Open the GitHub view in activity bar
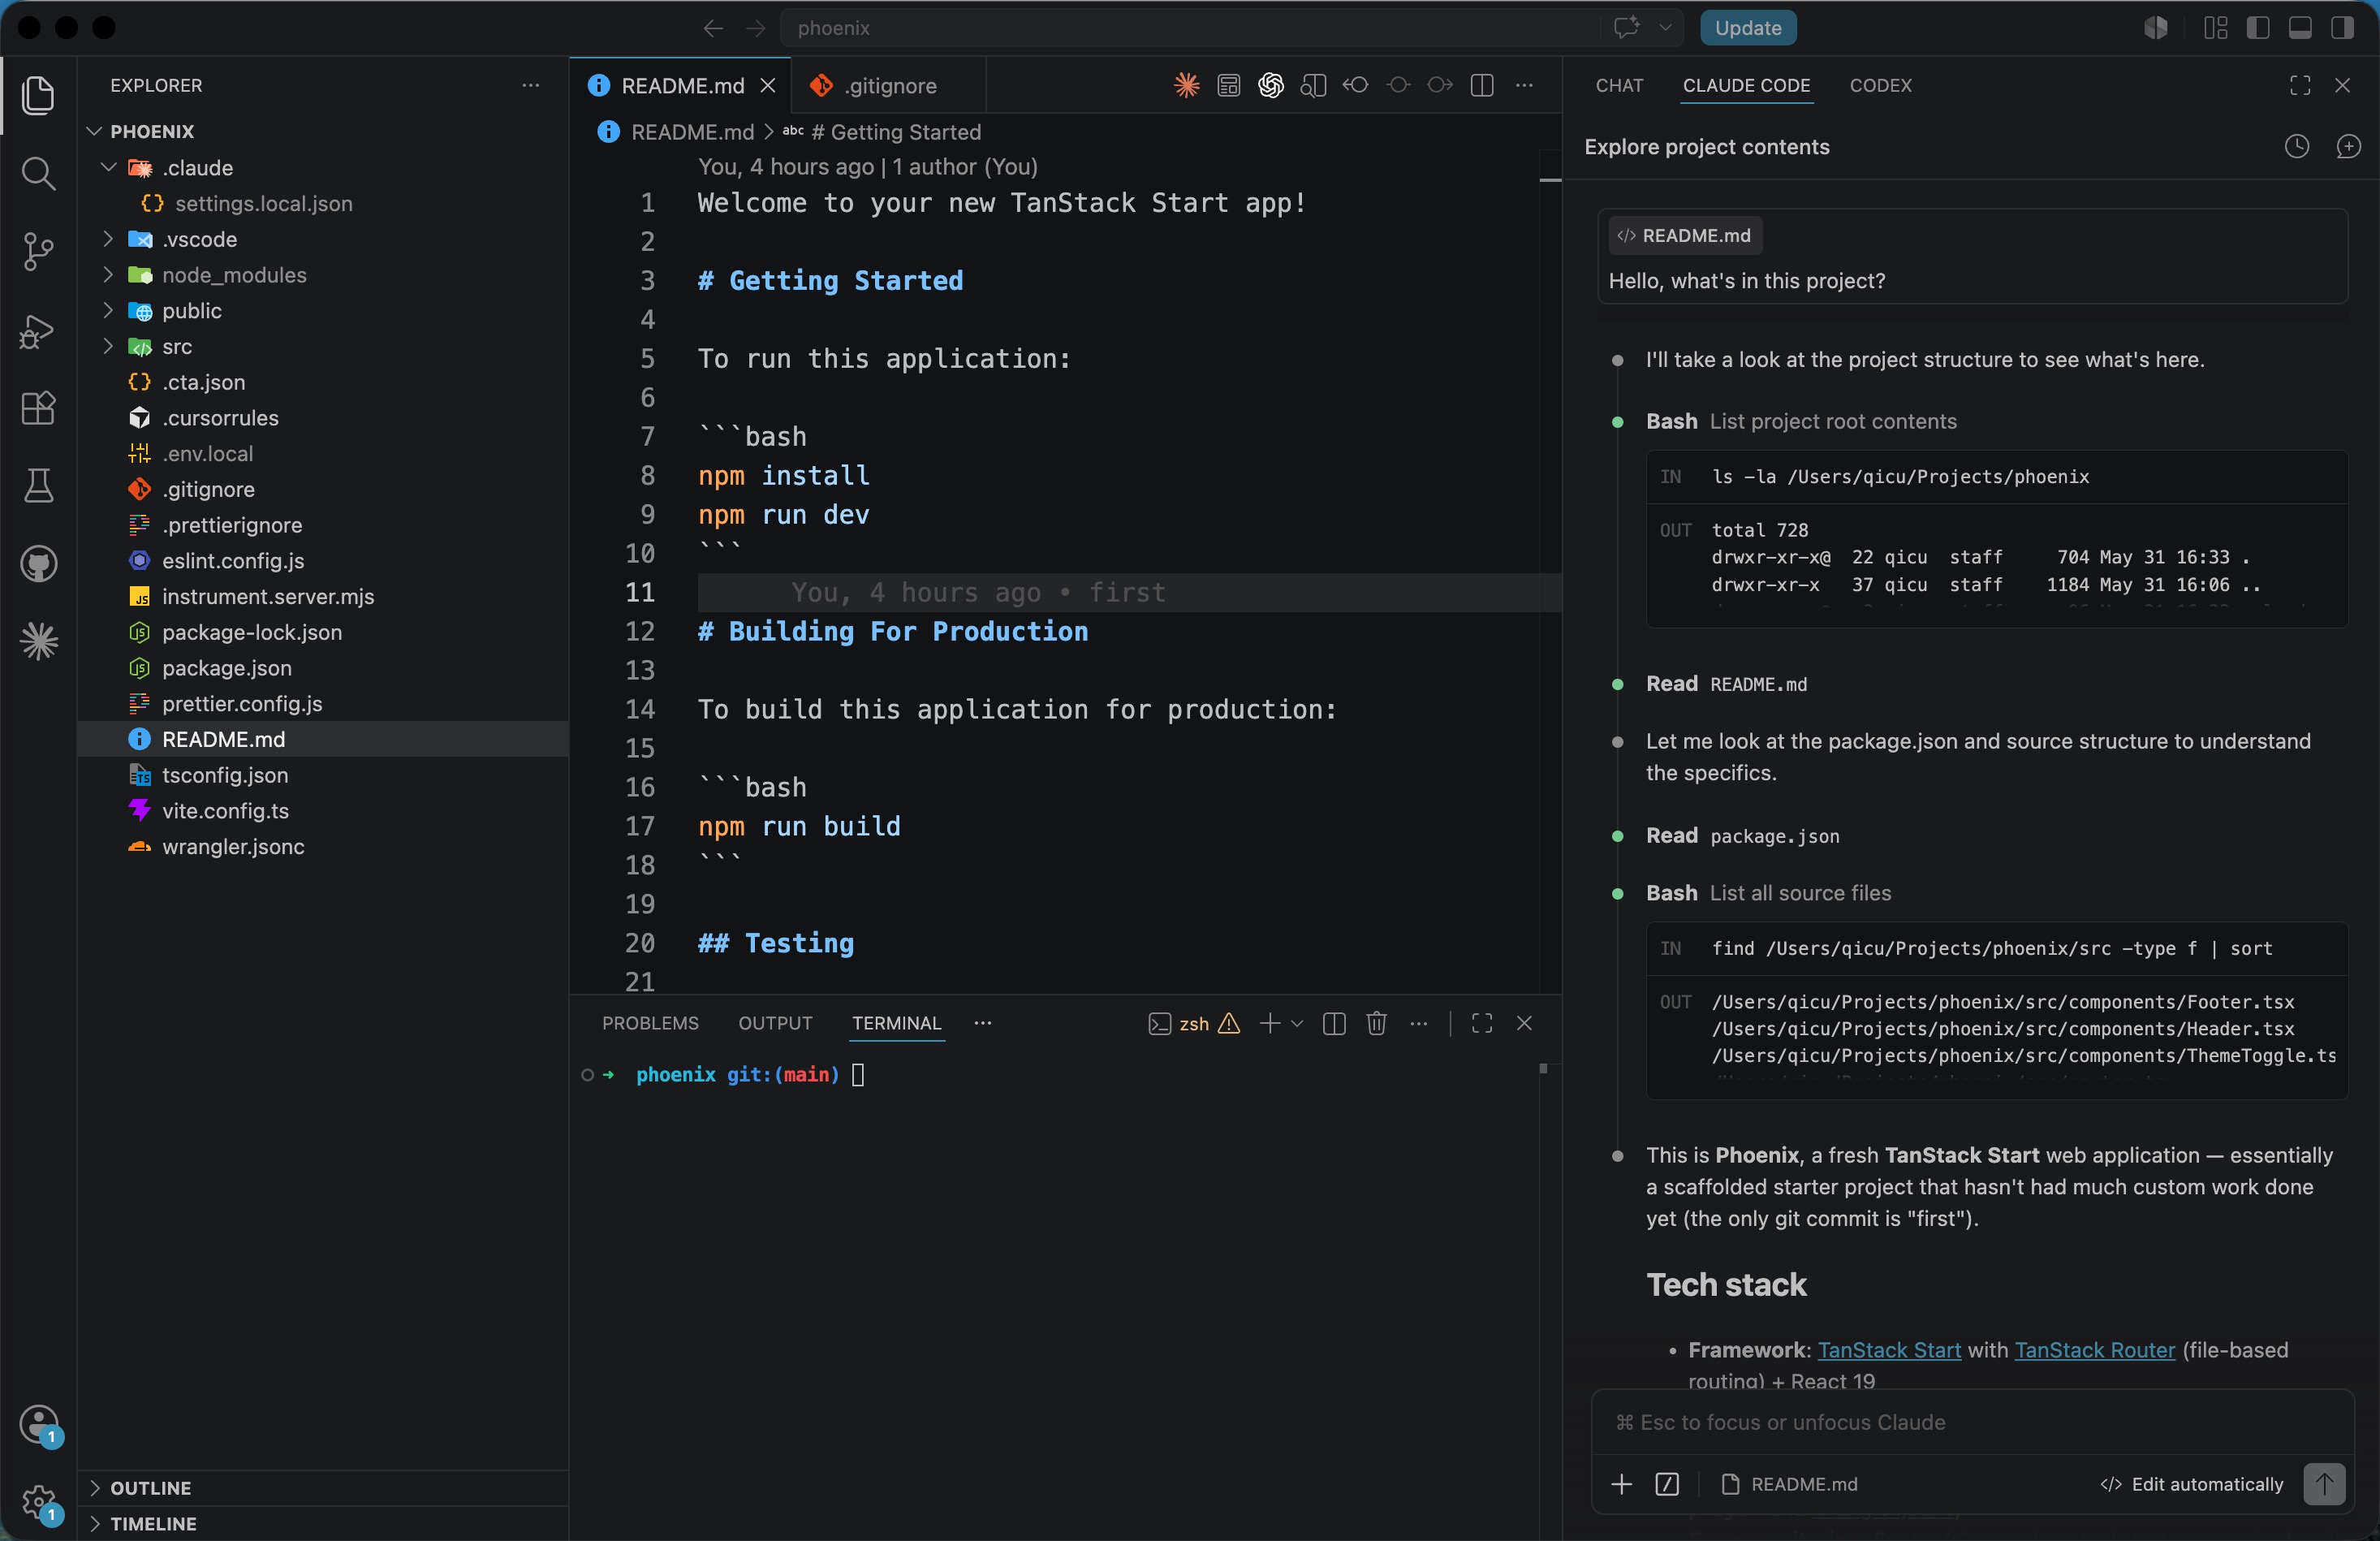Screen dimensions: 2380x1541 coord(38,564)
